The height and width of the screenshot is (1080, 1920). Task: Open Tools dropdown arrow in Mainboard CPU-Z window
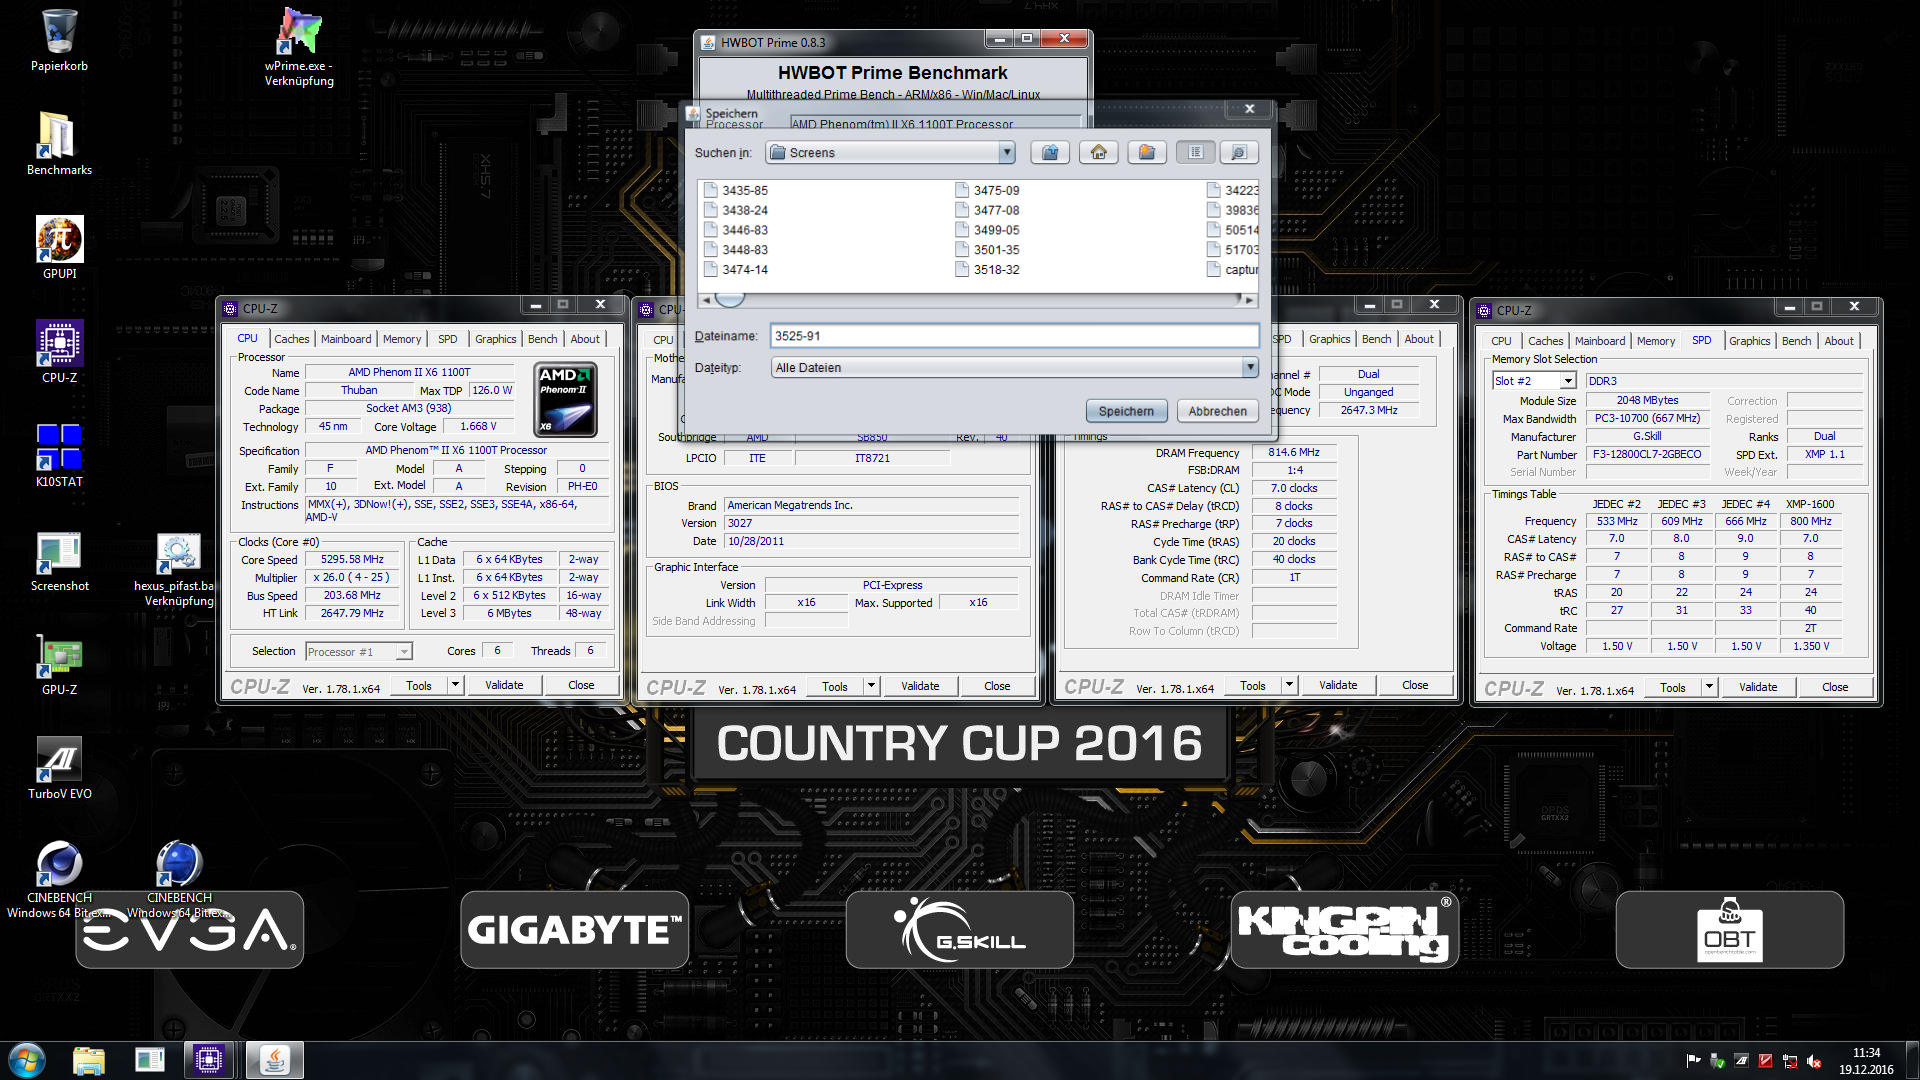[x=872, y=686]
